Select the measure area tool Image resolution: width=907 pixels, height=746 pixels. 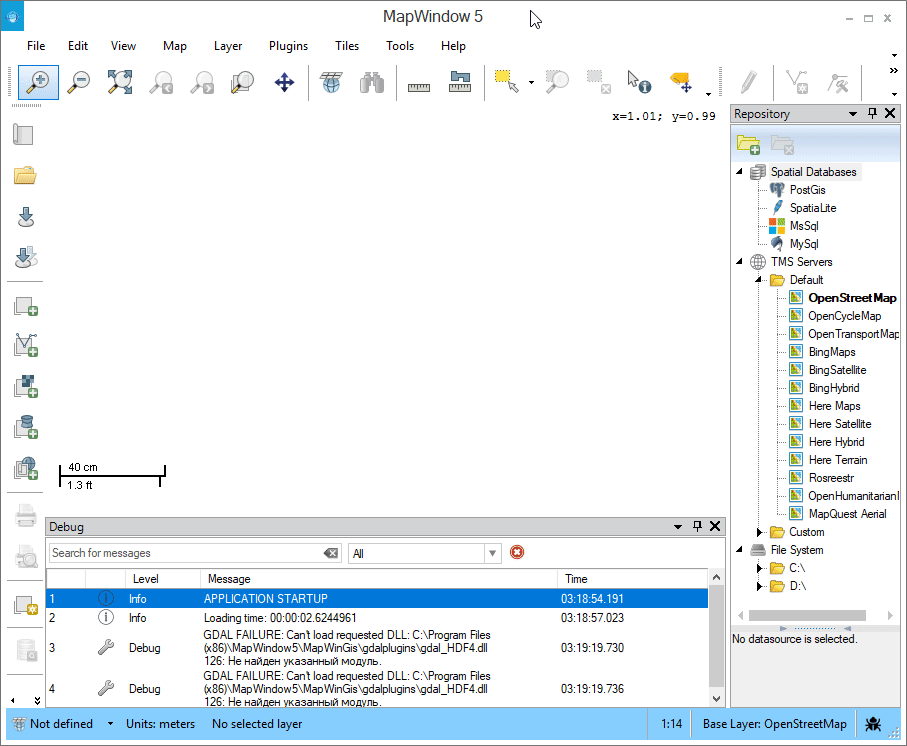[x=460, y=83]
